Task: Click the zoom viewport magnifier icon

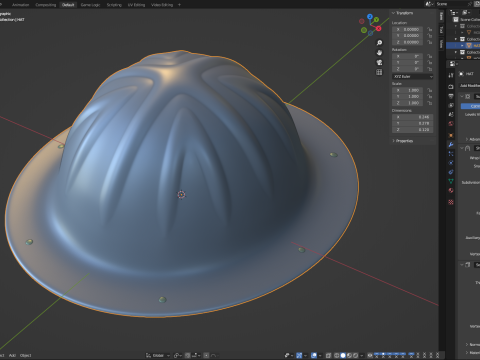Action: coord(379,43)
